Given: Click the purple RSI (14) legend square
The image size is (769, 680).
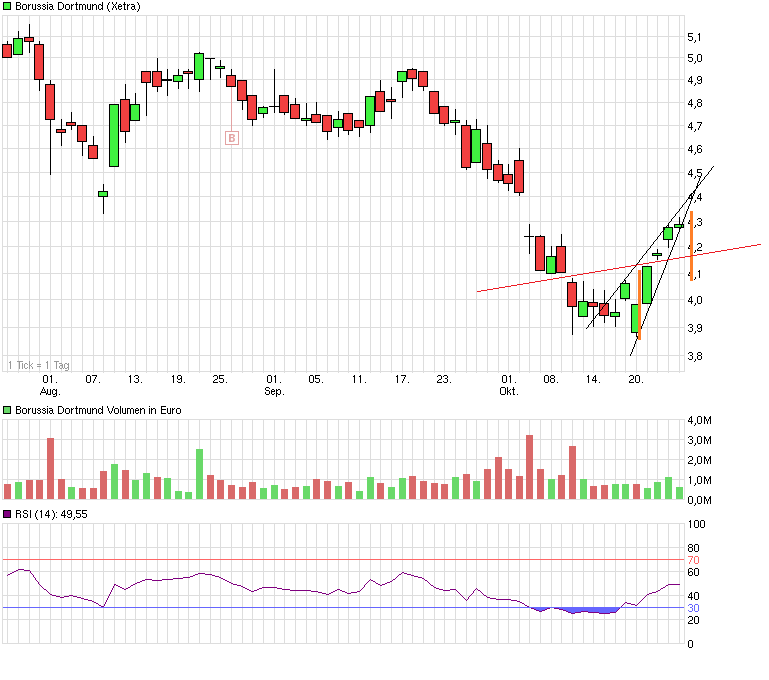Looking at the screenshot, I should (x=7, y=514).
